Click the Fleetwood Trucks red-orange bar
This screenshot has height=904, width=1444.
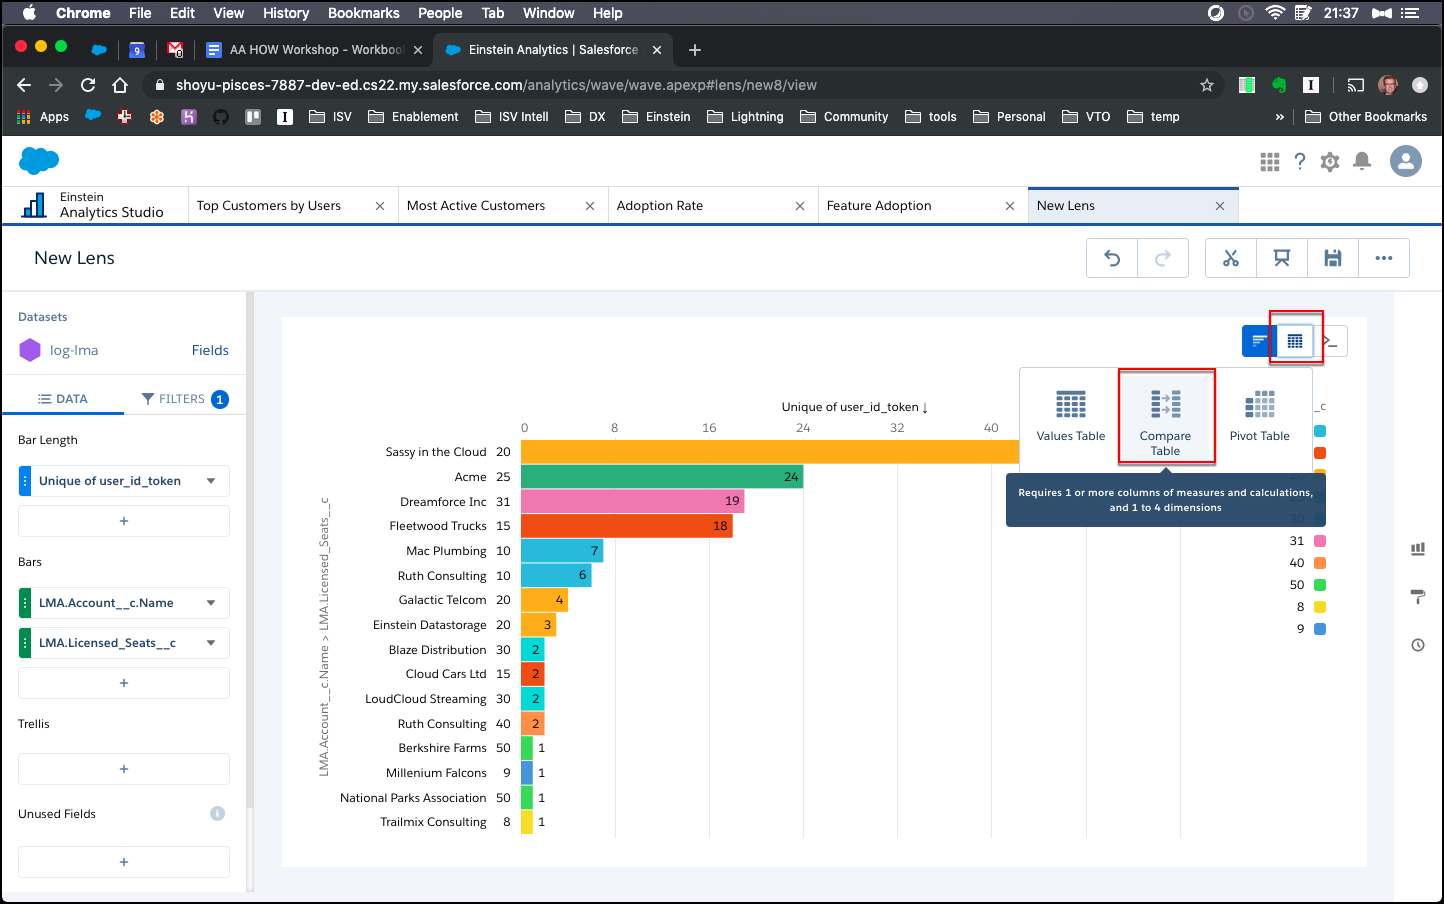pos(627,526)
